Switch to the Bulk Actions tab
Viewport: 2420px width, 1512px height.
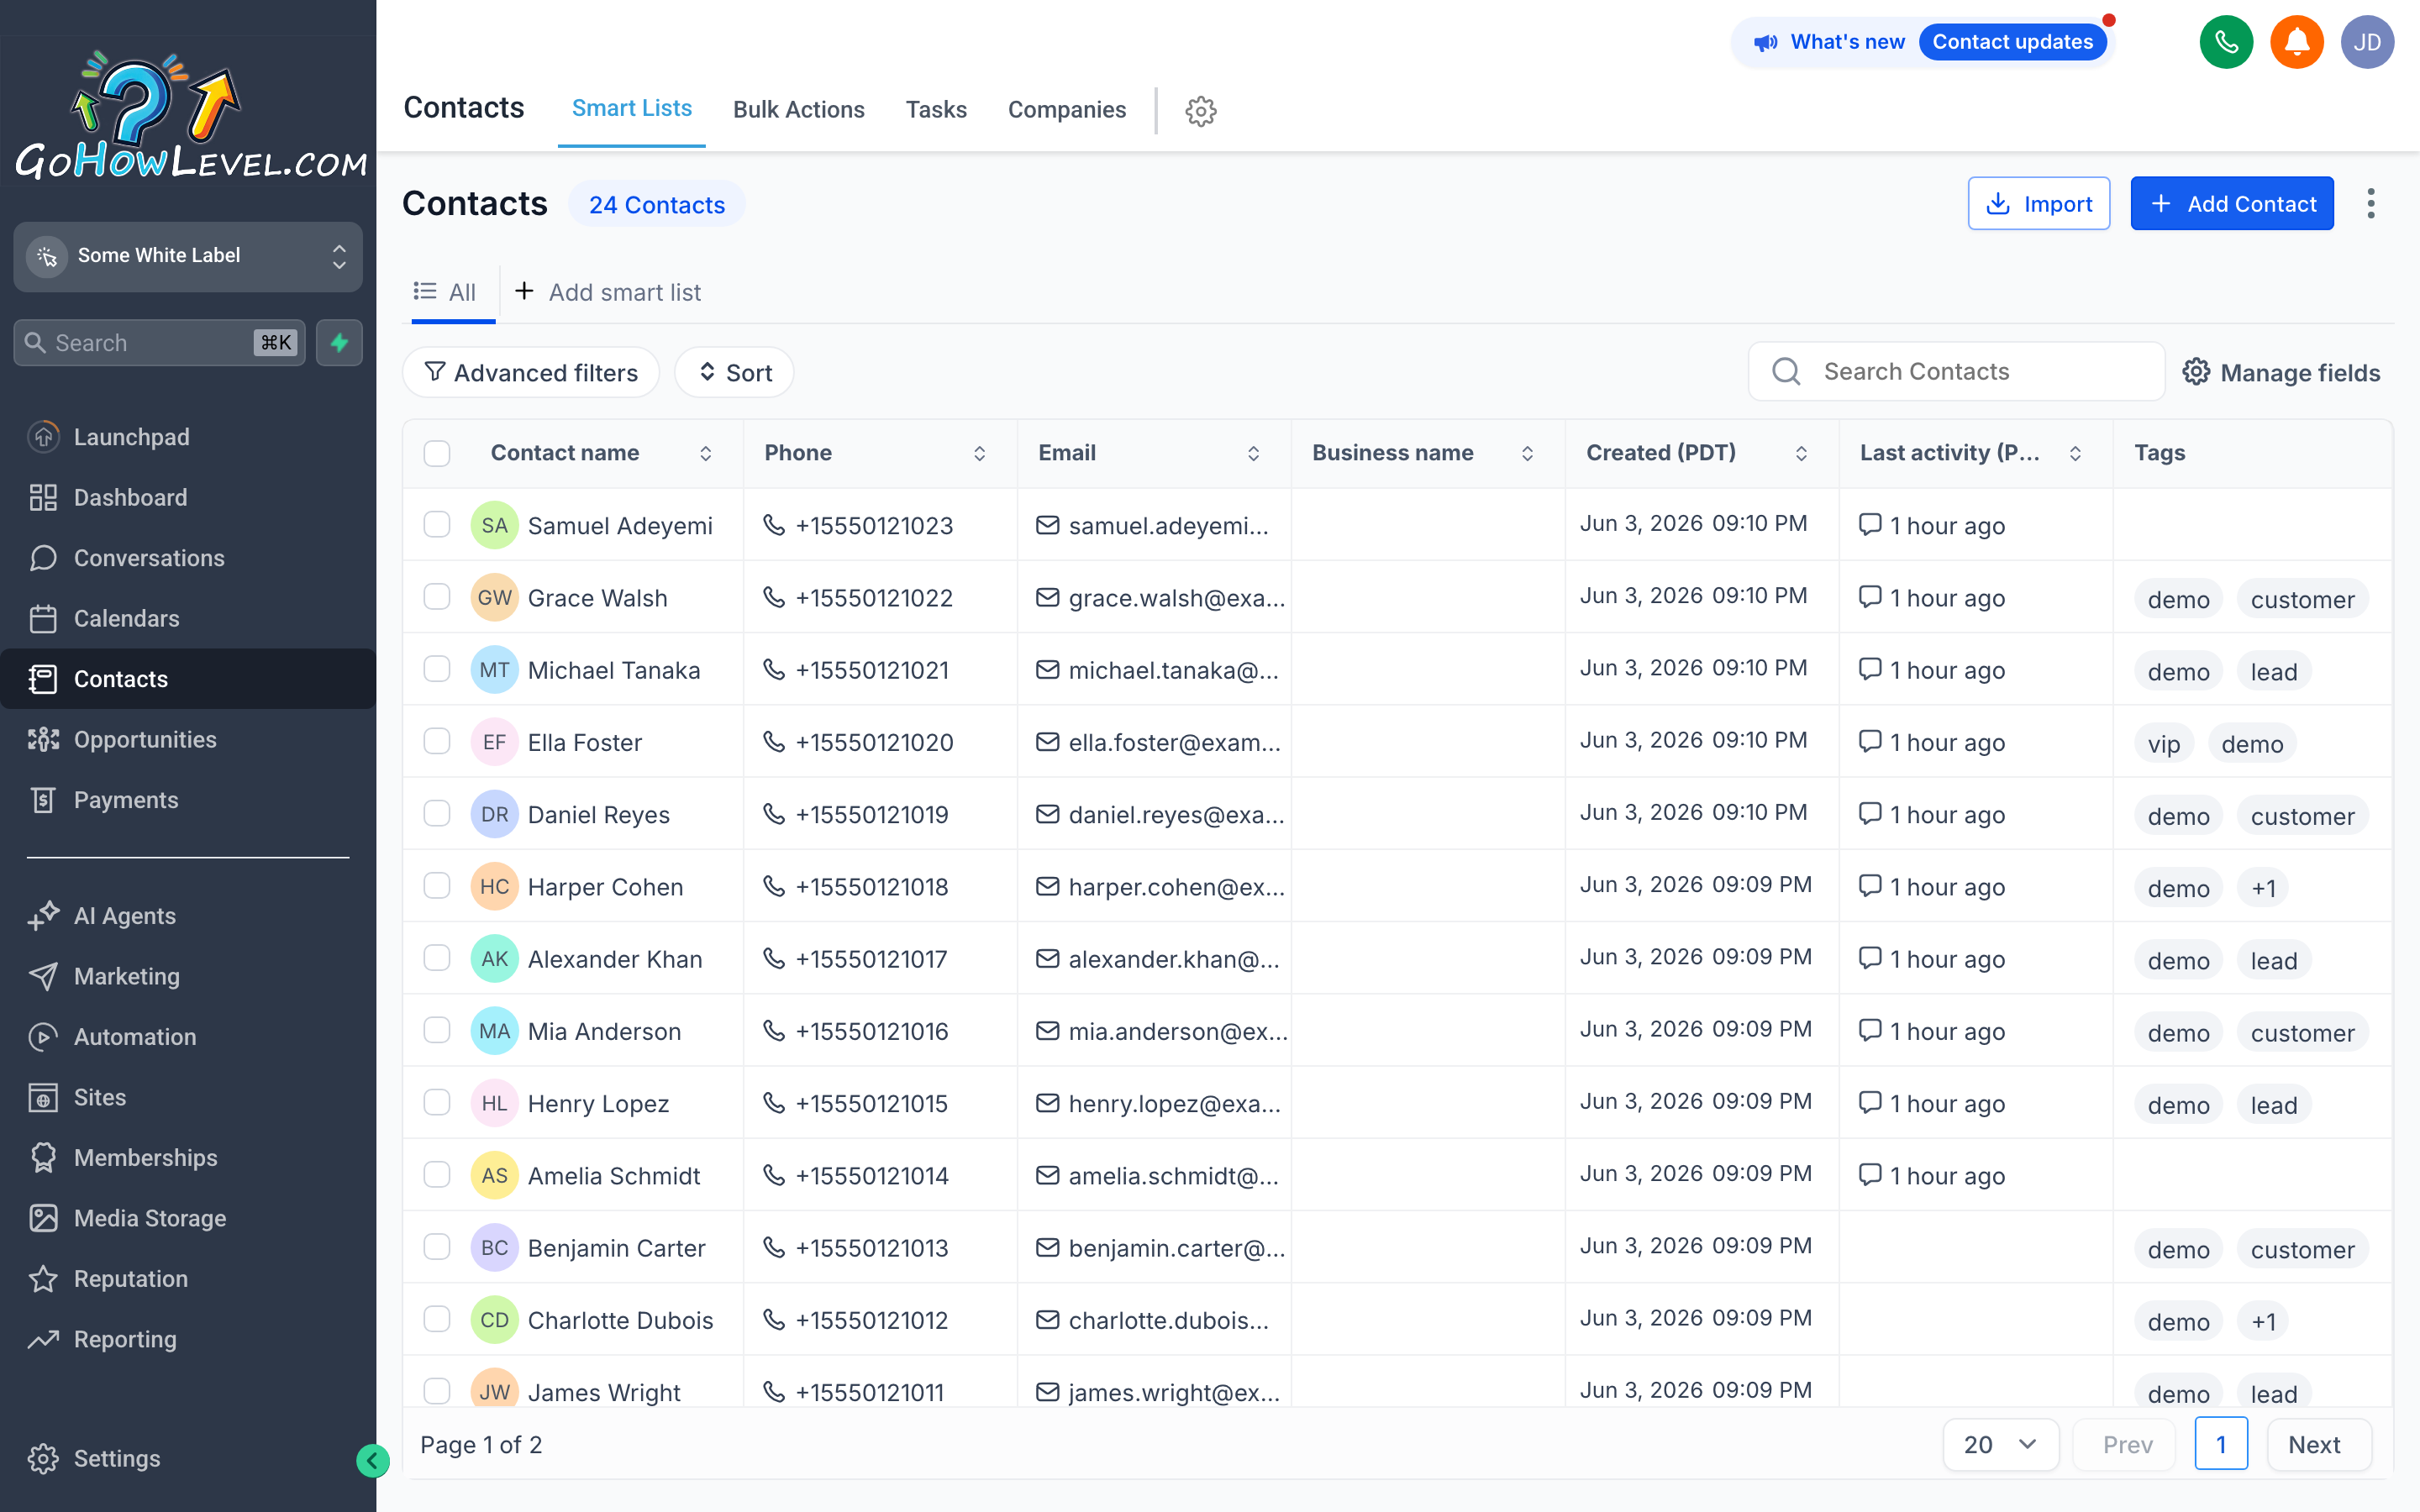798,110
